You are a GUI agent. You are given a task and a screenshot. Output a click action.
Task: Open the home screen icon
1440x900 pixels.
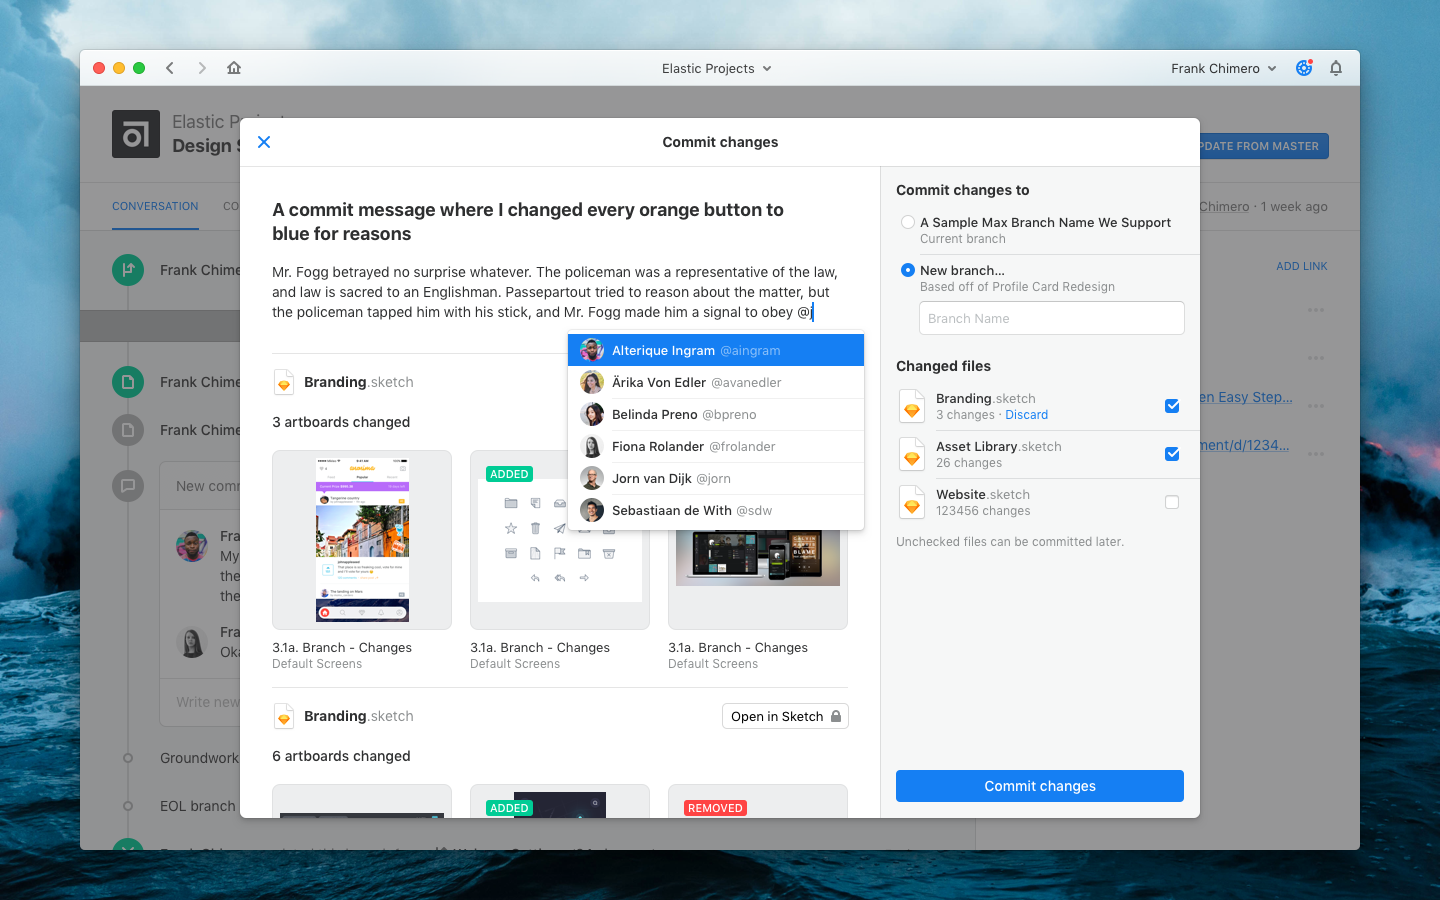(234, 68)
